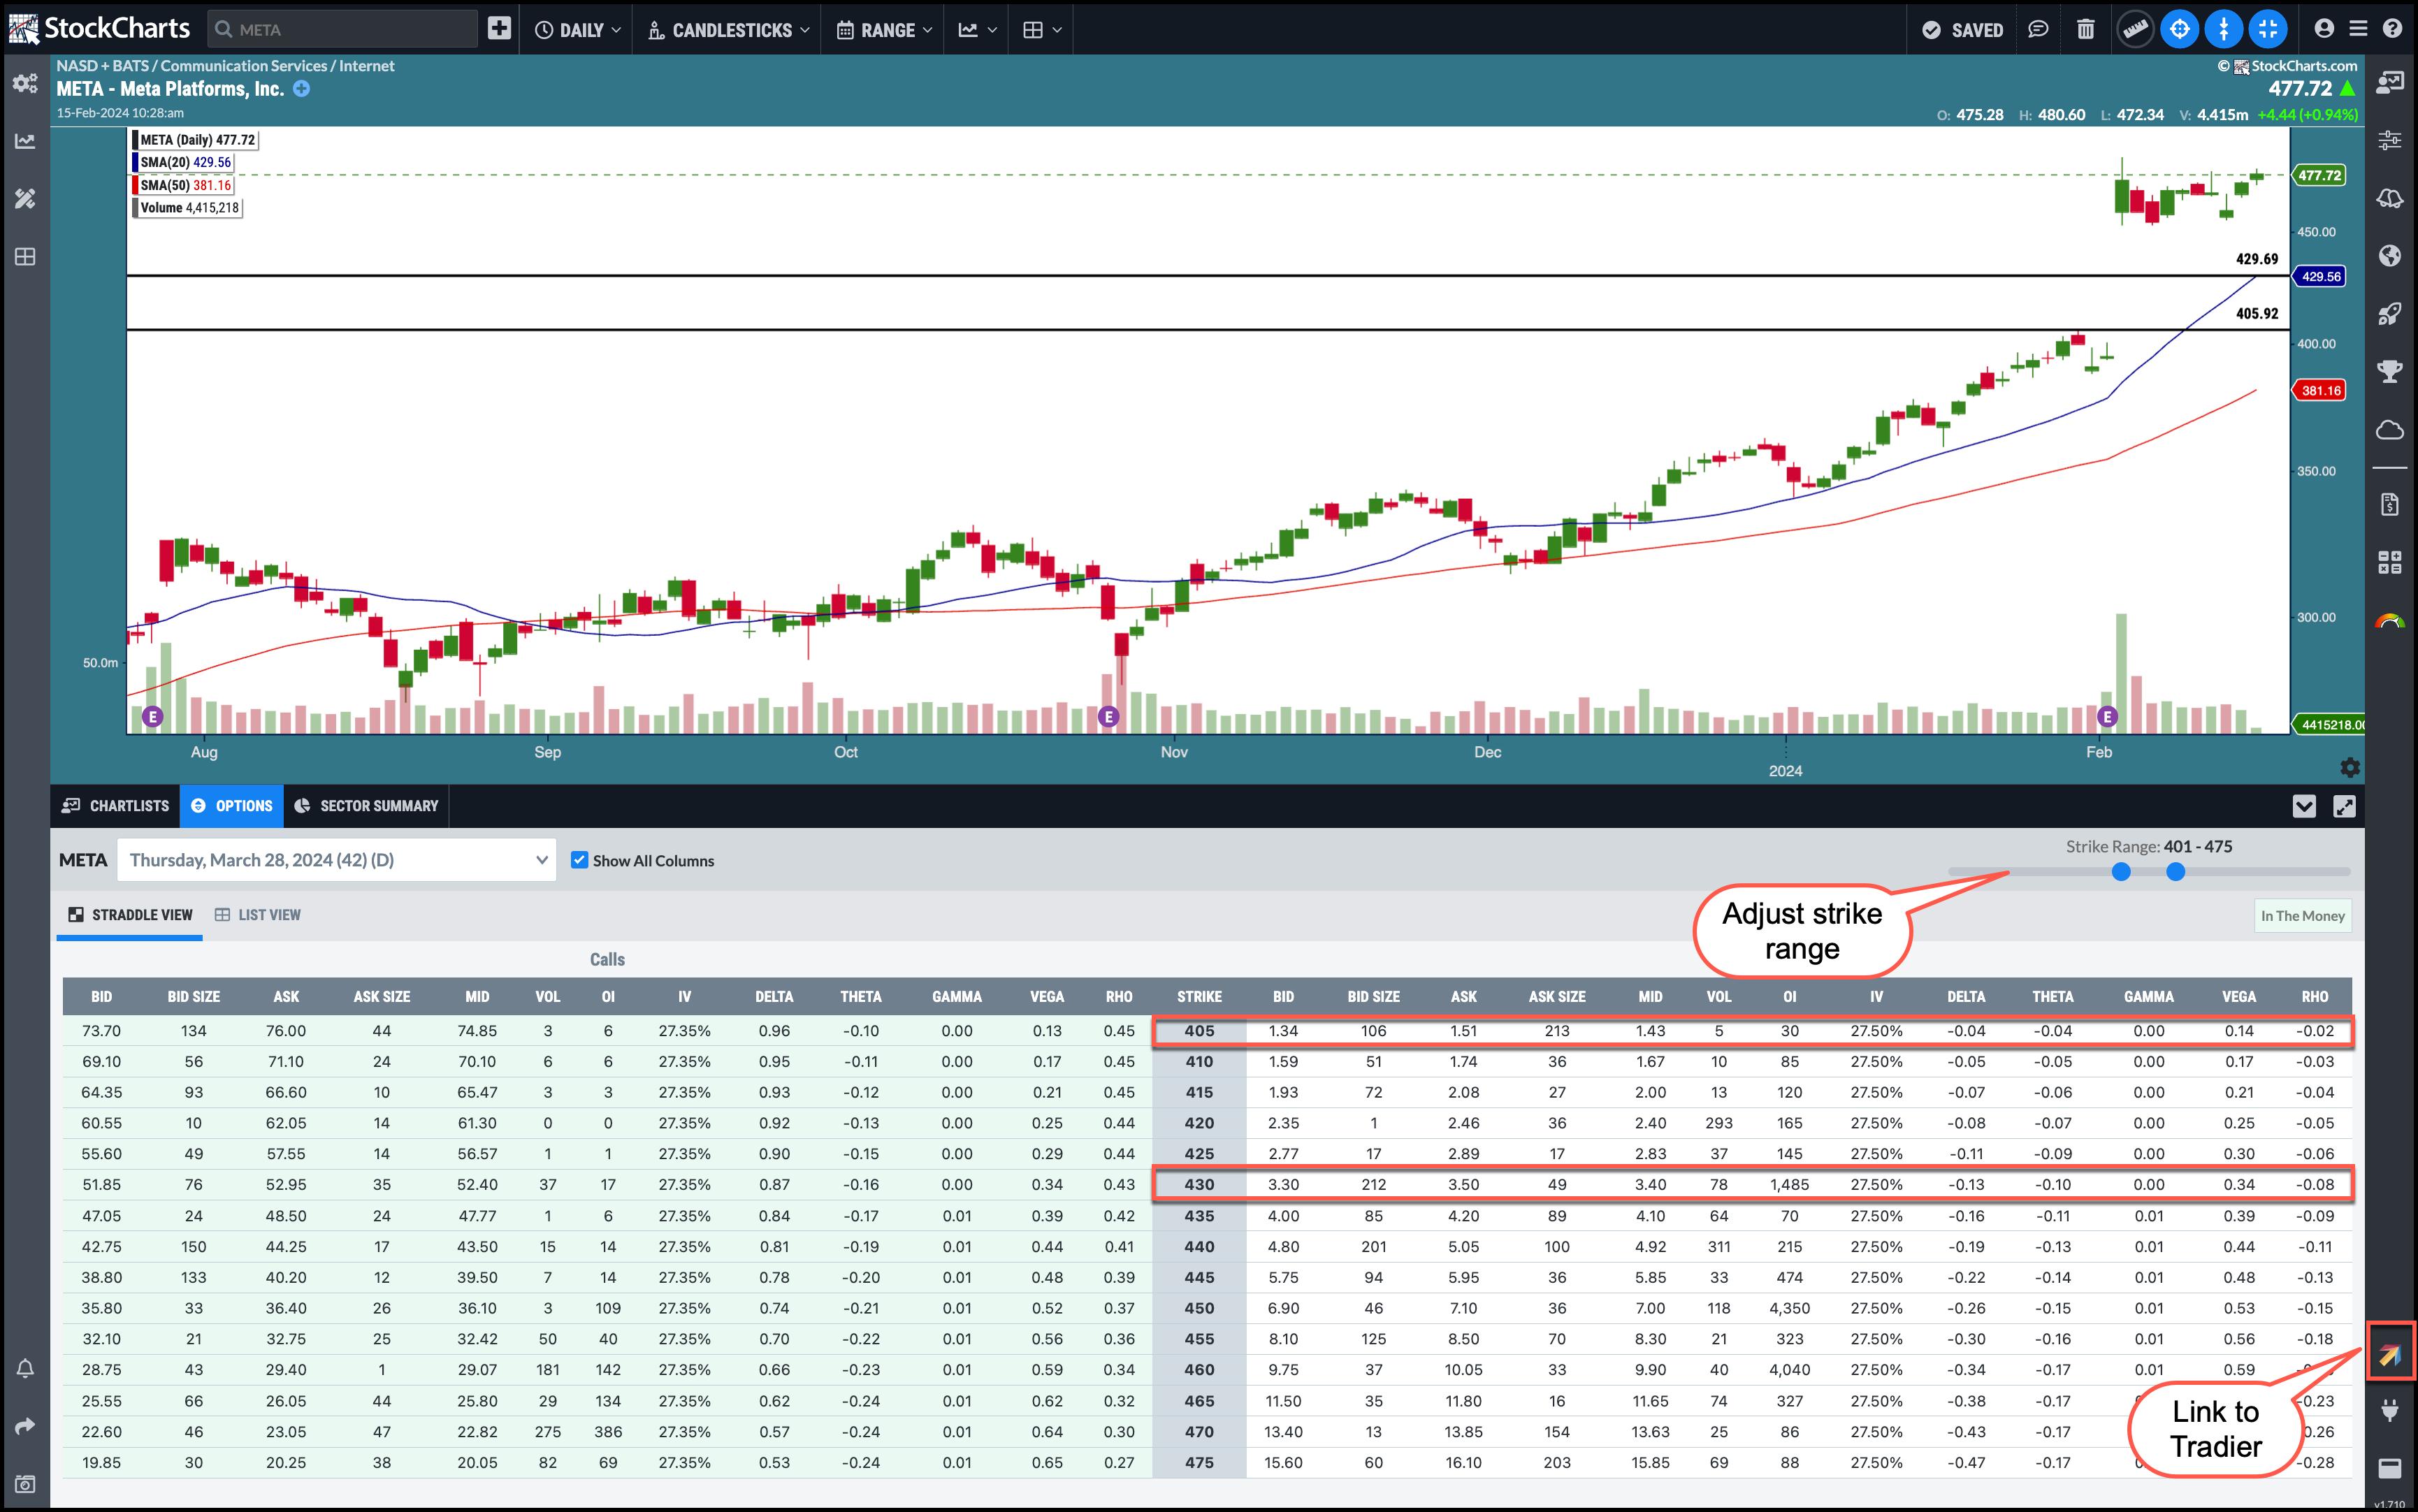
Task: Click the SAVED button
Action: tap(1963, 30)
